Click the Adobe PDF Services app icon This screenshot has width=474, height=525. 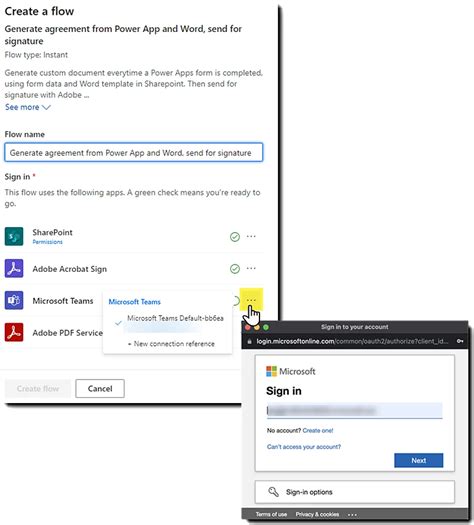pyautogui.click(x=14, y=332)
